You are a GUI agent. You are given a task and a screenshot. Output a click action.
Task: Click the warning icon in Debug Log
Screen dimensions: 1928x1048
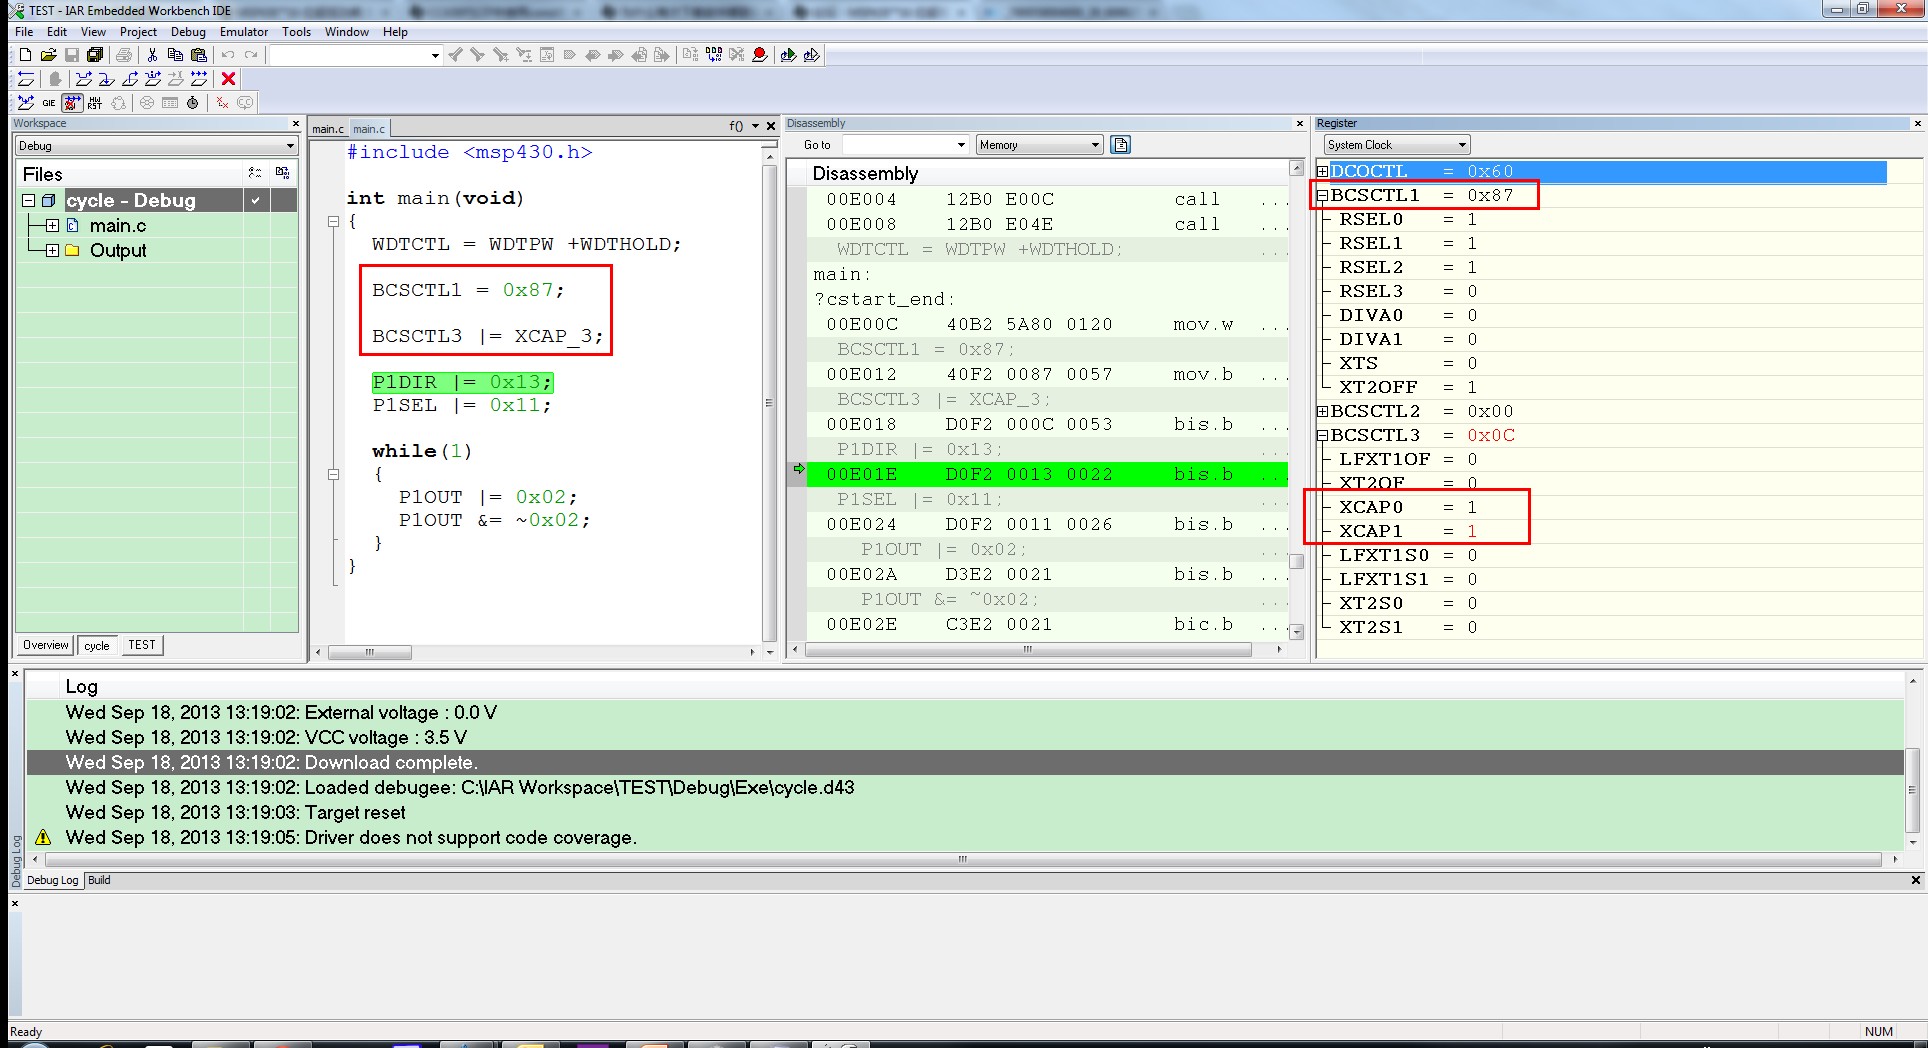click(x=43, y=838)
